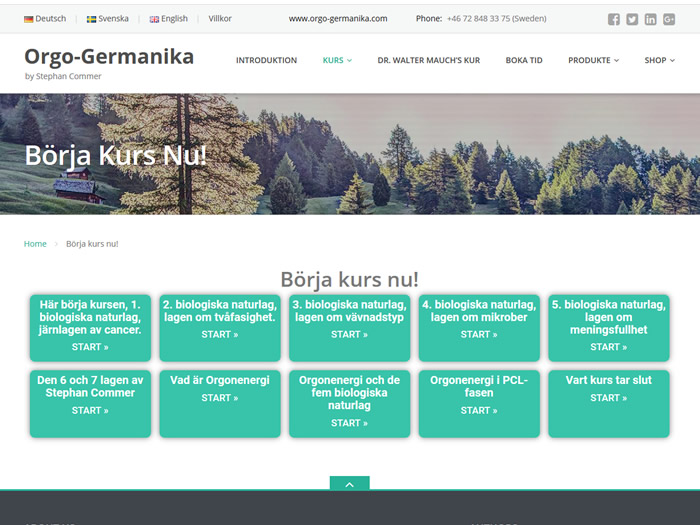Click the 'by Stephan Commer' tagline
Image resolution: width=700 pixels, height=525 pixels.
tap(63, 76)
